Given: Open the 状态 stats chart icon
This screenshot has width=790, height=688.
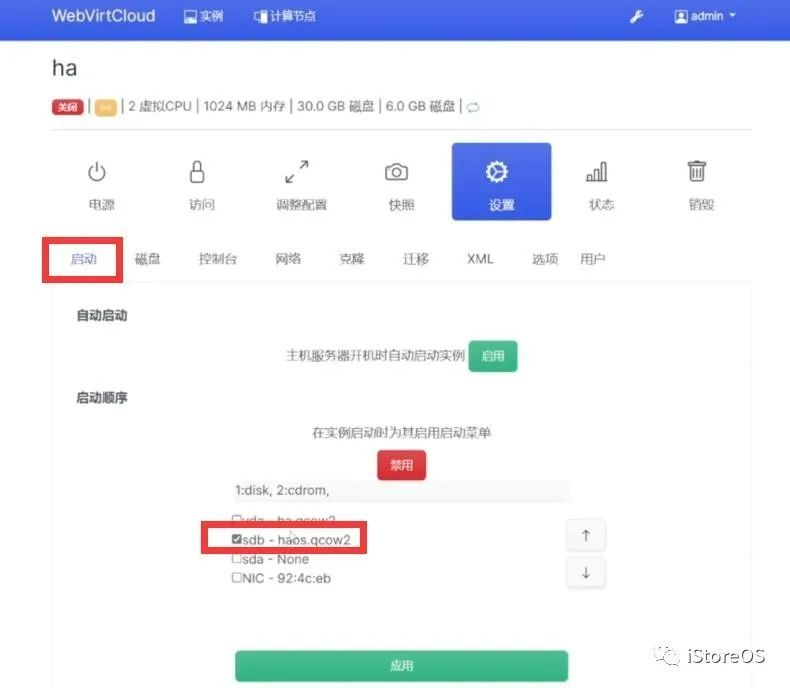Looking at the screenshot, I should [597, 172].
